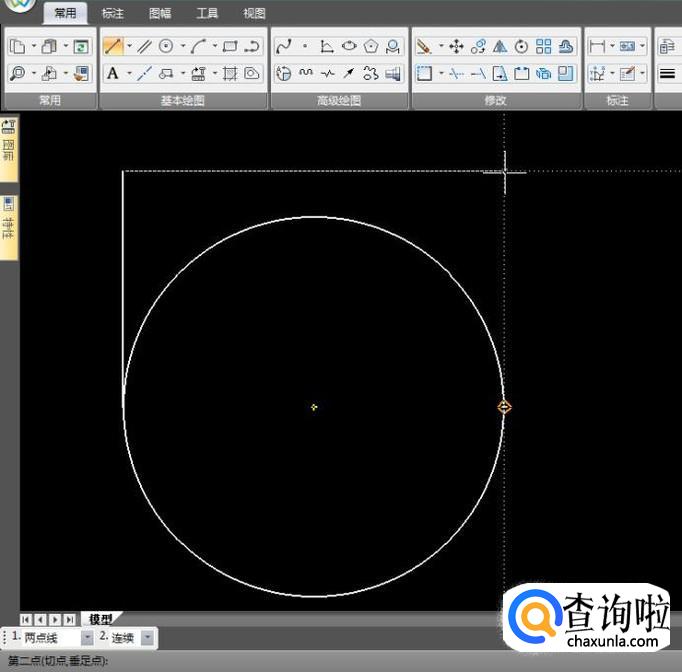Viewport: 682px width, 672px height.
Task: Select the Spline curve tool
Action: [x=283, y=46]
